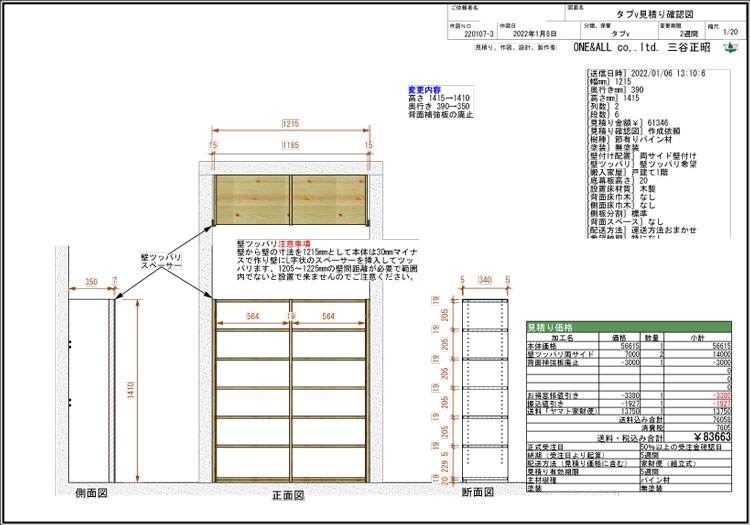Click the '見積り、作図、設計、製作者' label
750x525 pixels.
tap(515, 47)
